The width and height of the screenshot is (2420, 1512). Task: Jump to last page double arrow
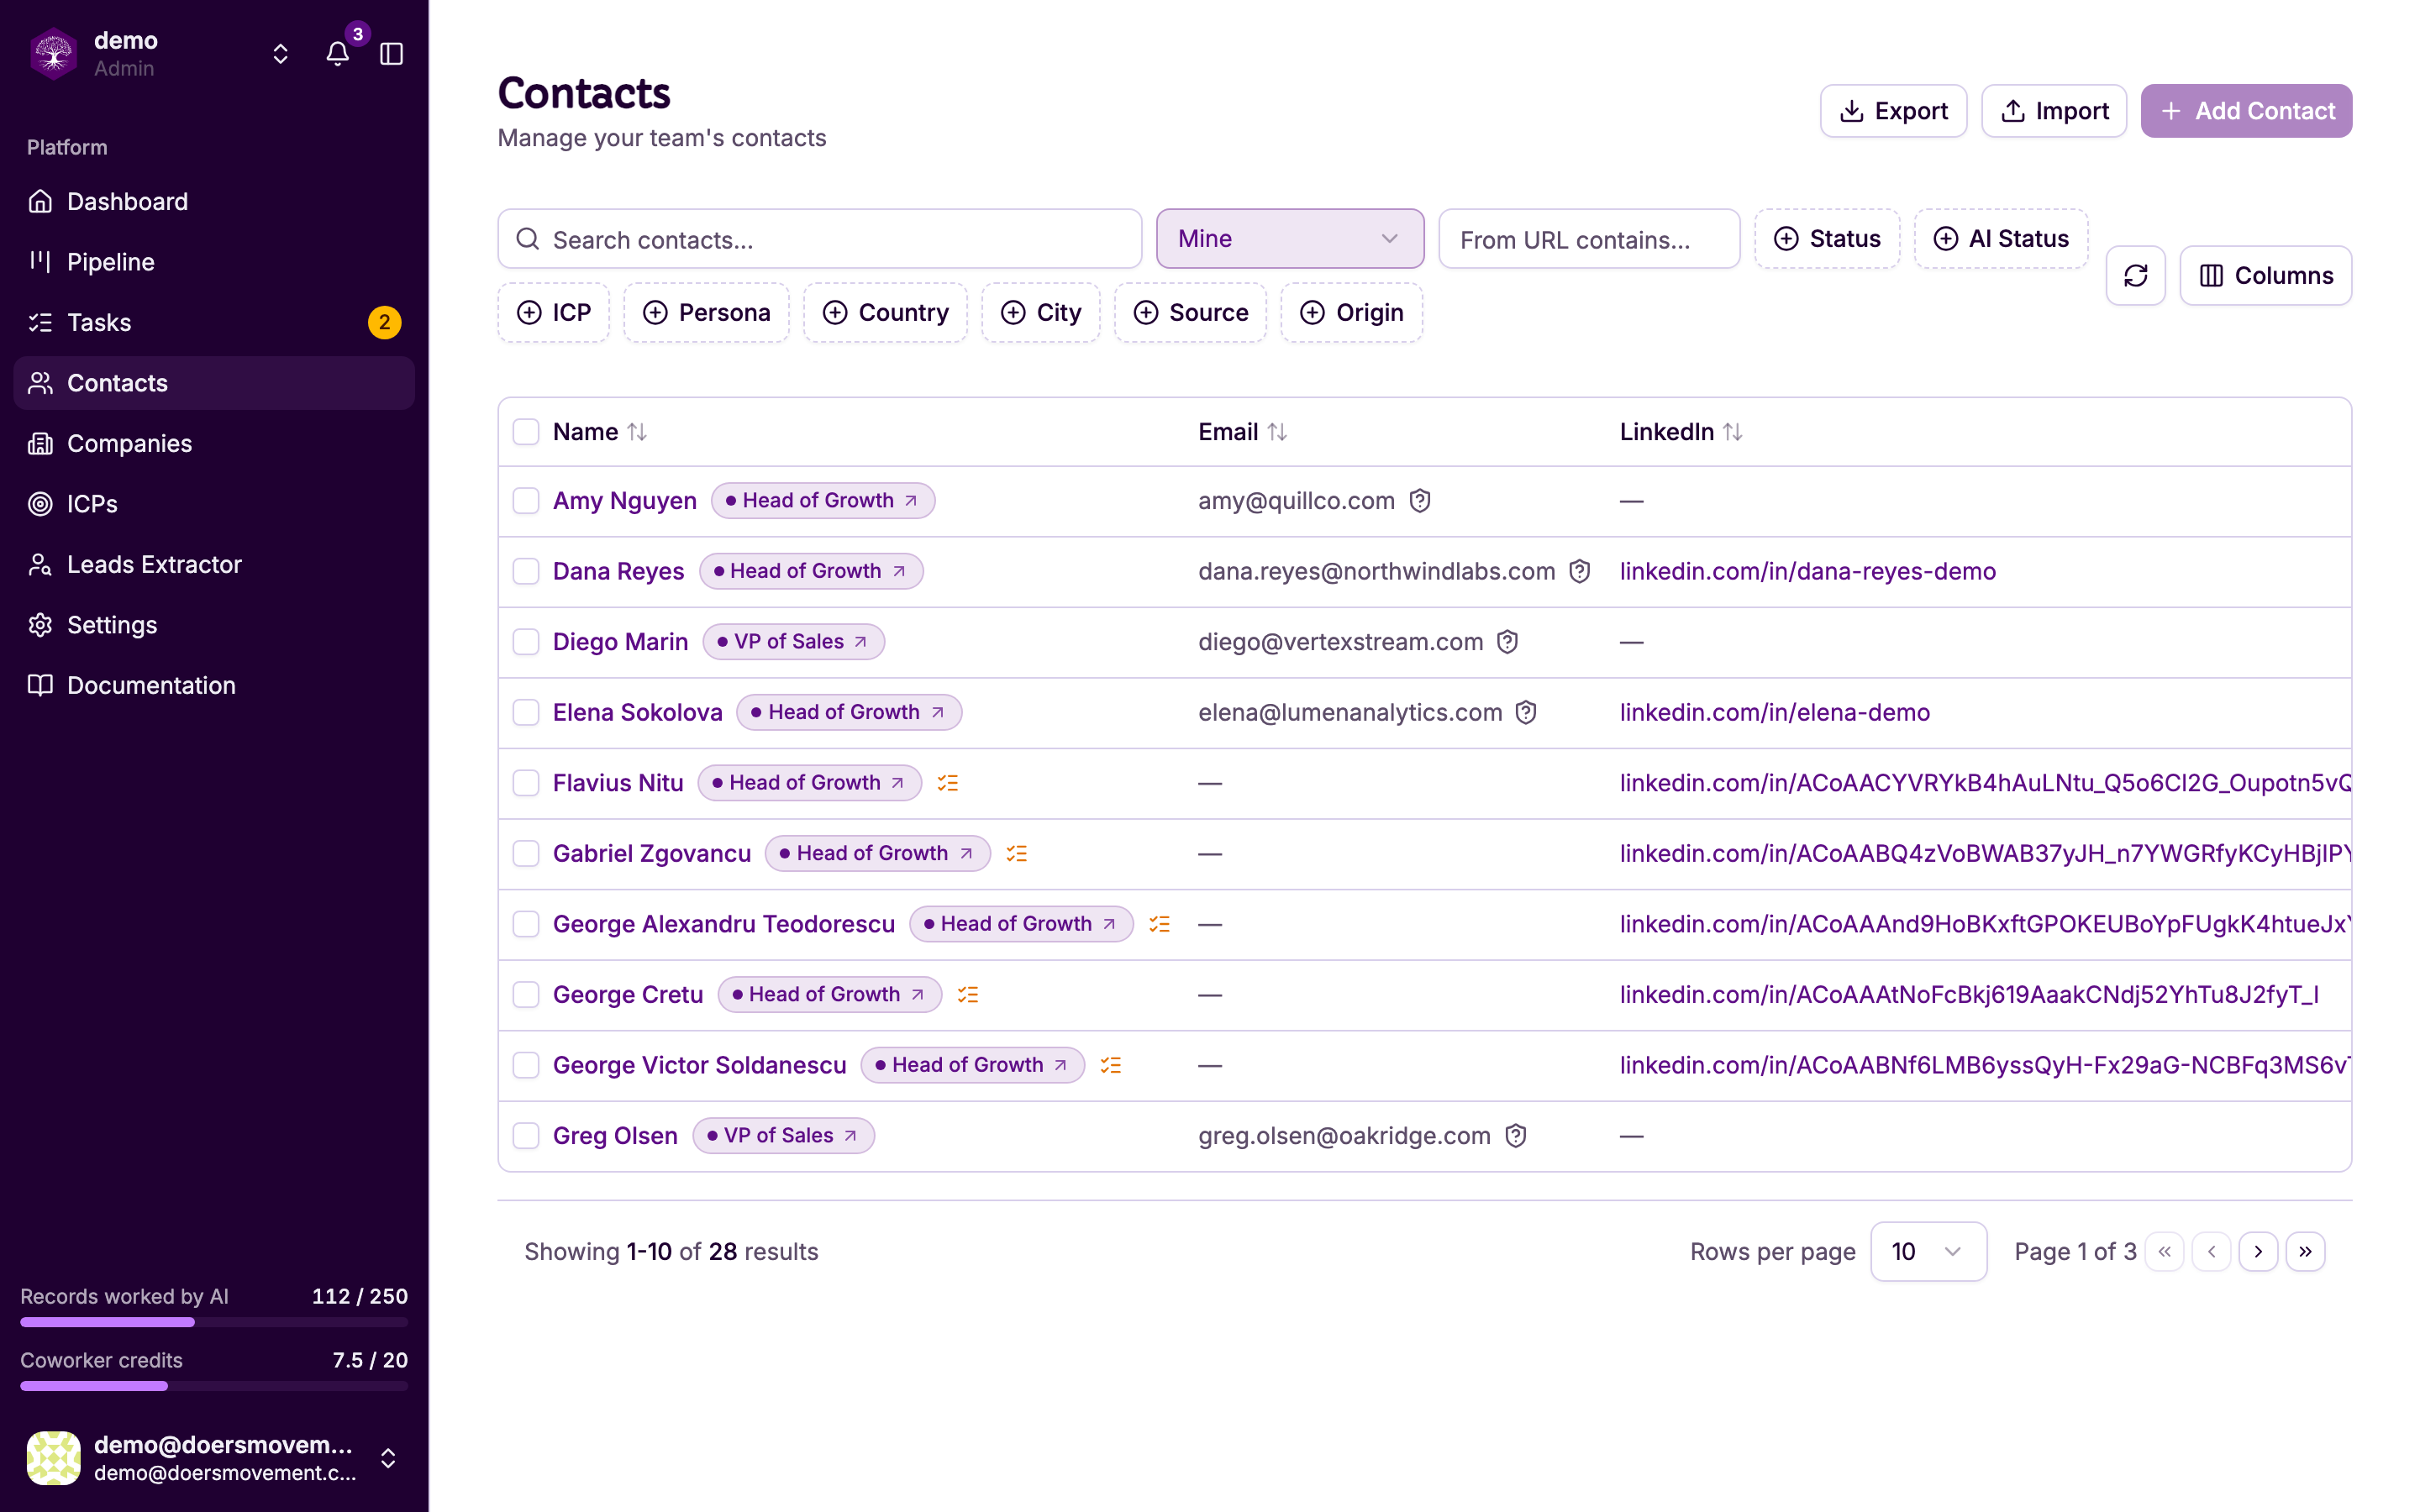(x=2305, y=1251)
